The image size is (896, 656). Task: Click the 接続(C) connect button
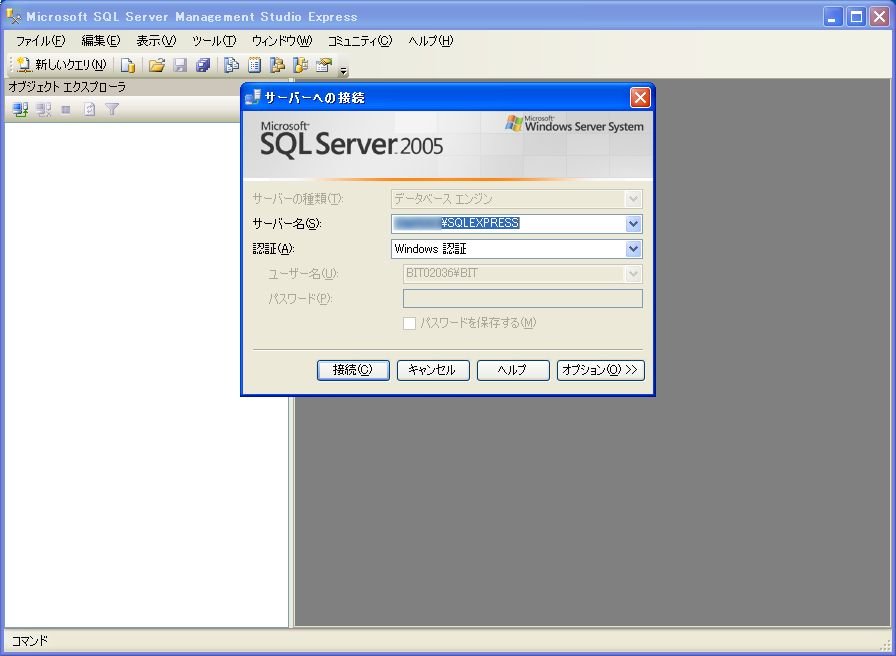353,370
